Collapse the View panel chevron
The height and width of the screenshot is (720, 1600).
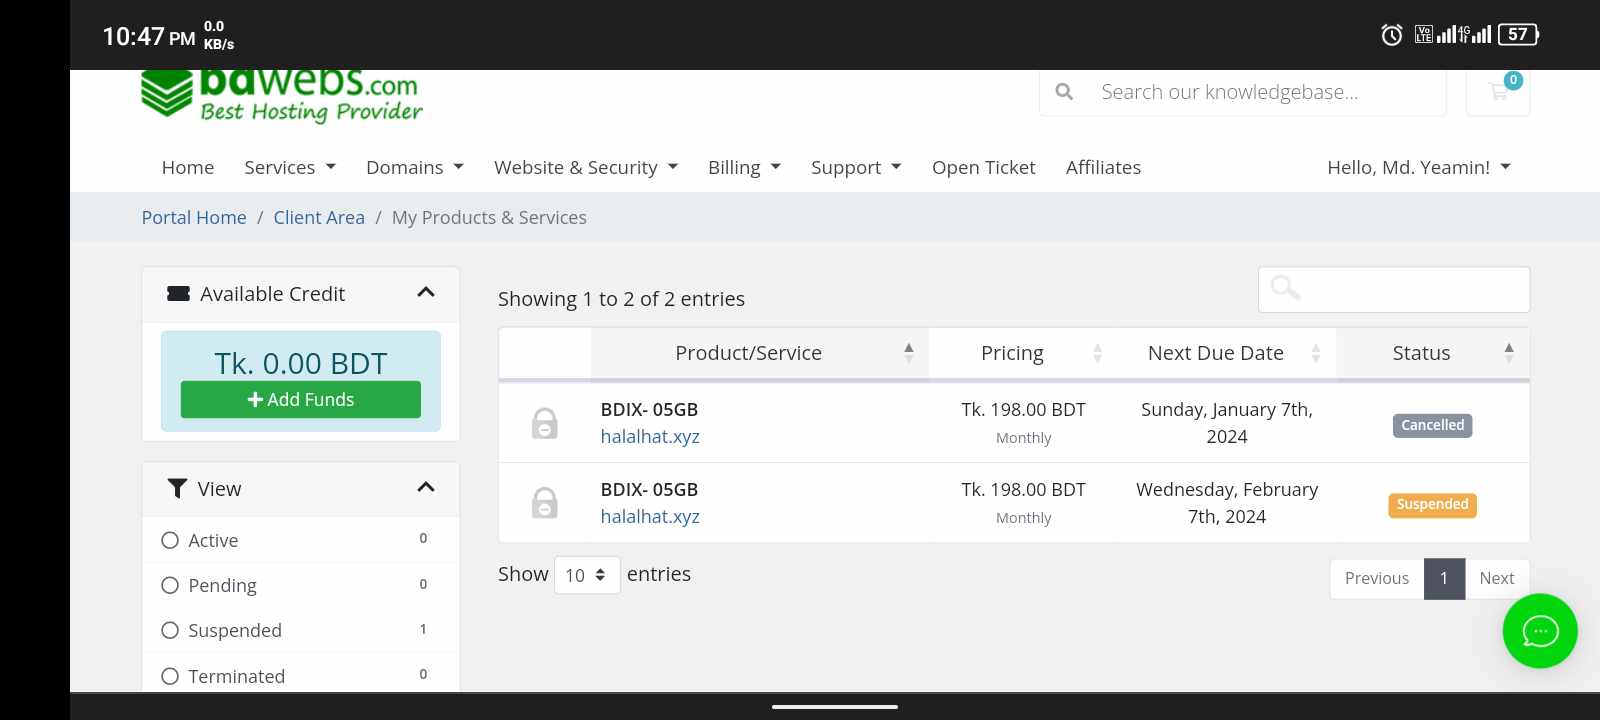click(x=426, y=488)
